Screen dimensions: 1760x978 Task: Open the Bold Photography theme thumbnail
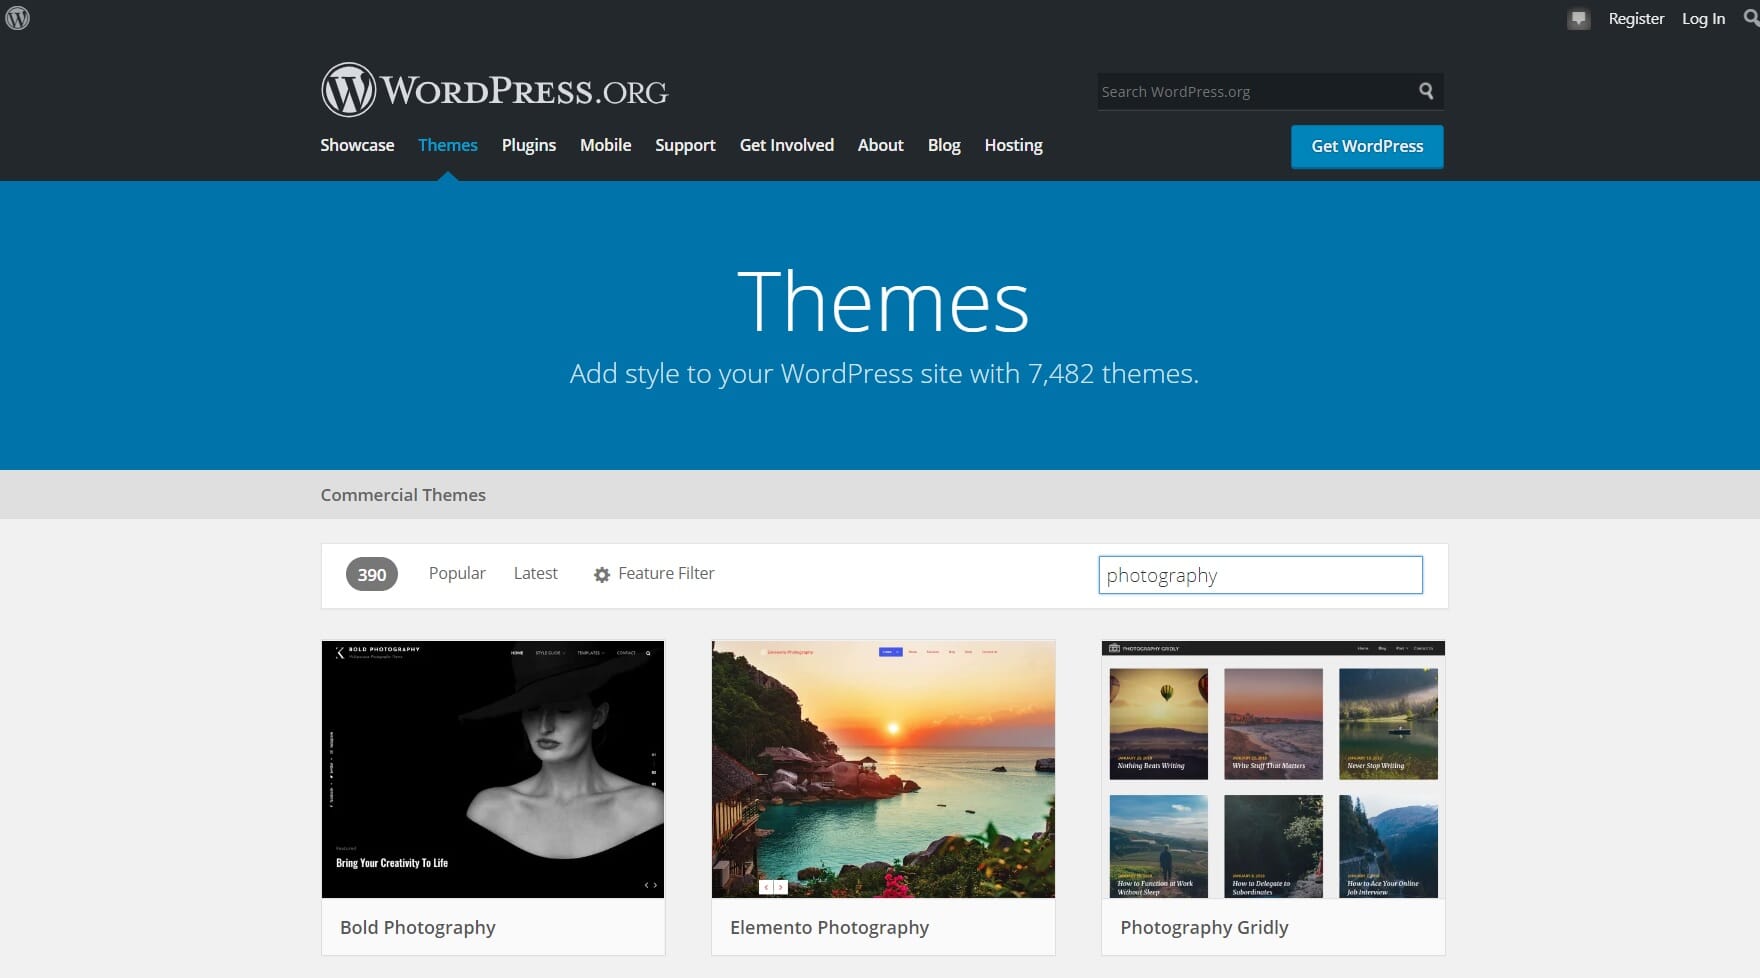click(493, 769)
